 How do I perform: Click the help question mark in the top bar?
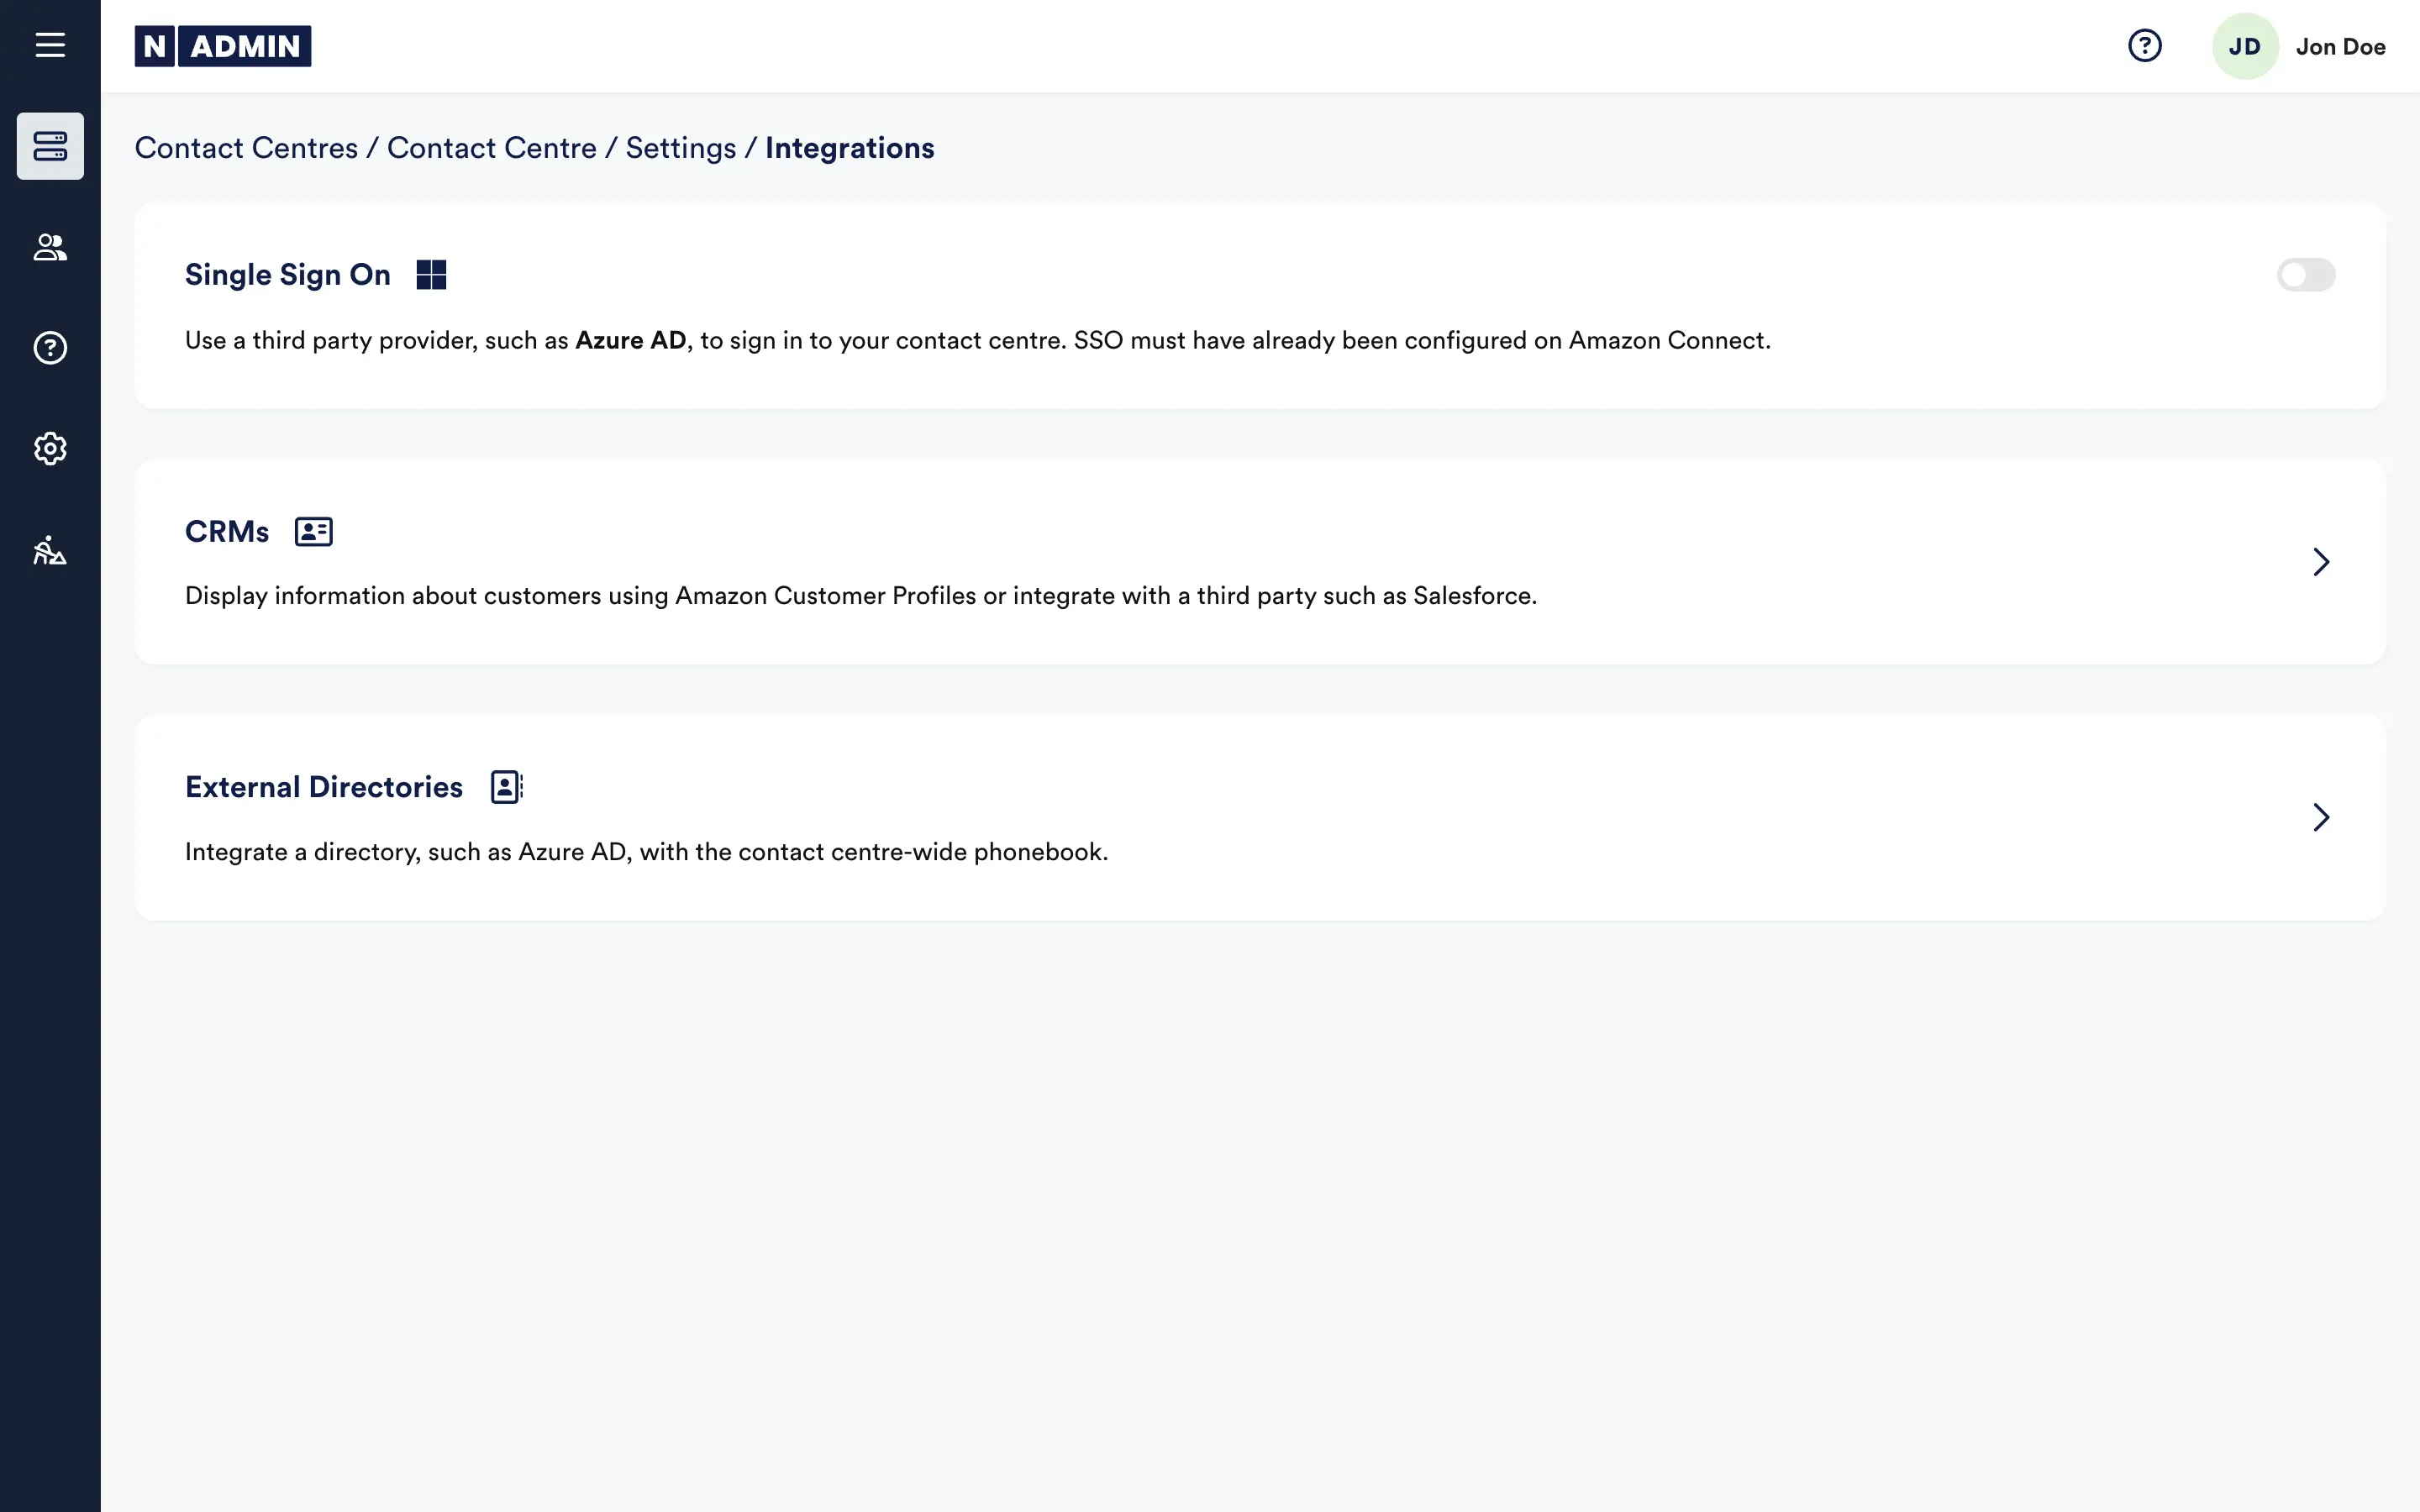2144,45
